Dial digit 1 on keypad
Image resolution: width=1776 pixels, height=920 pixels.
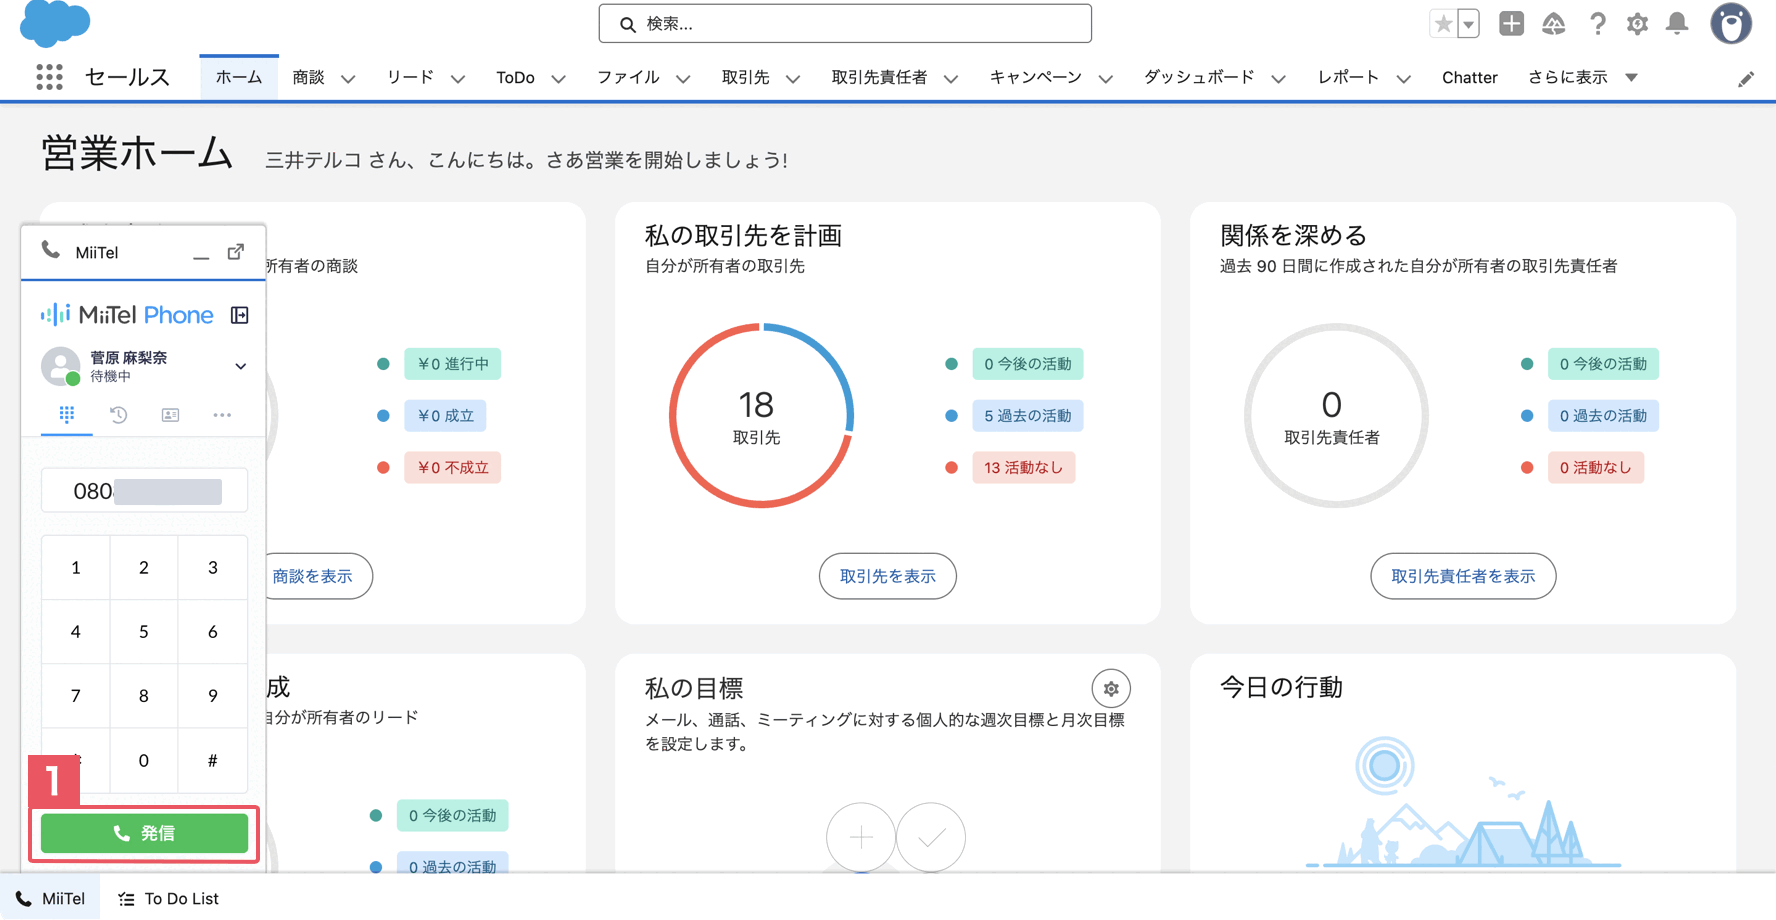tap(75, 568)
